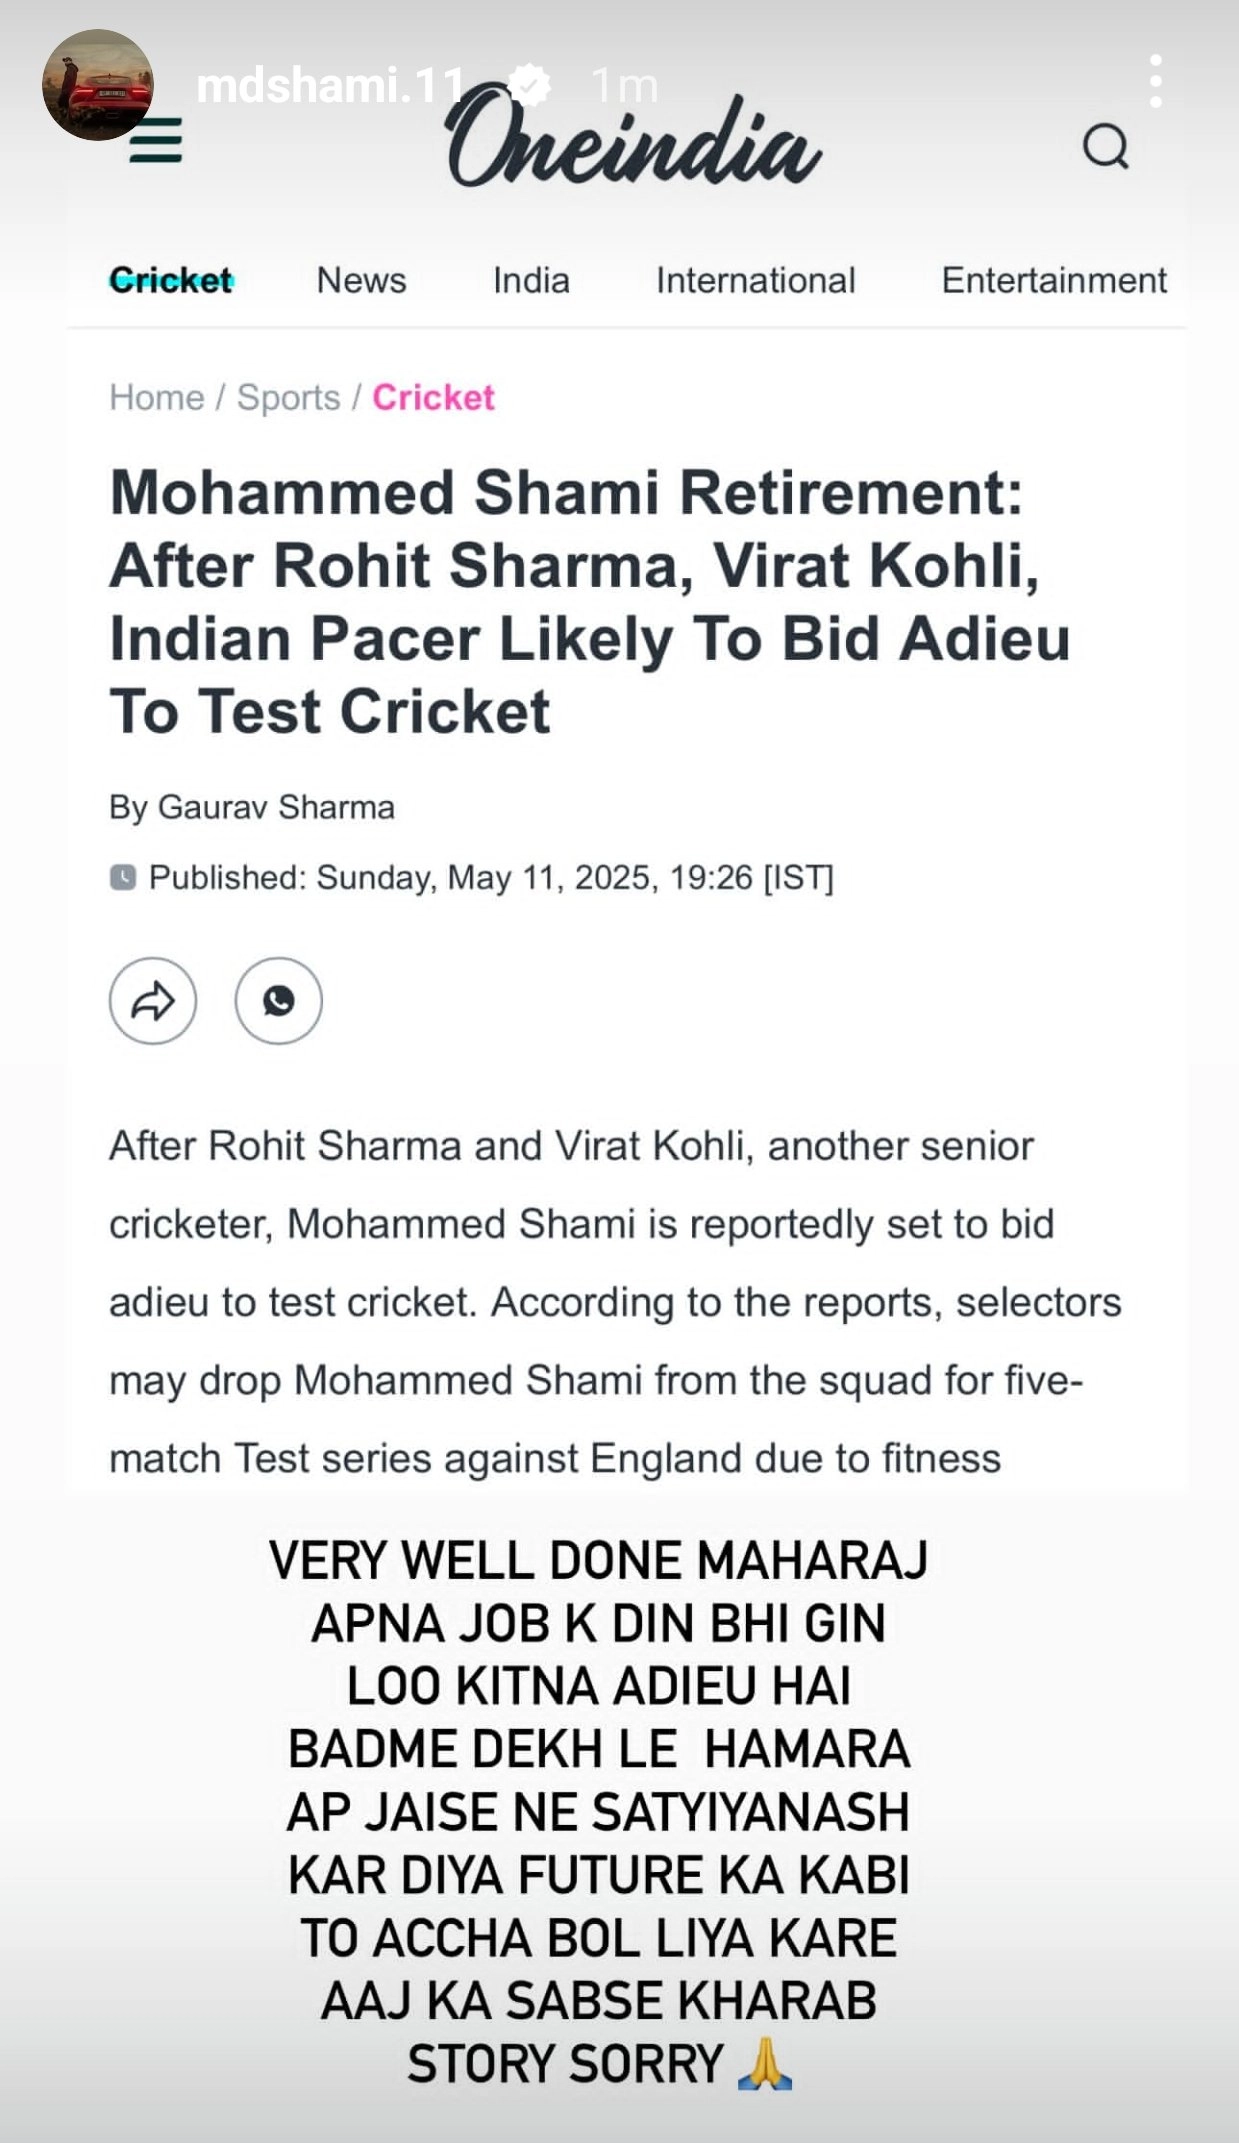Tap the Oneindia hamburger menu icon
The width and height of the screenshot is (1239, 2143).
[157, 140]
